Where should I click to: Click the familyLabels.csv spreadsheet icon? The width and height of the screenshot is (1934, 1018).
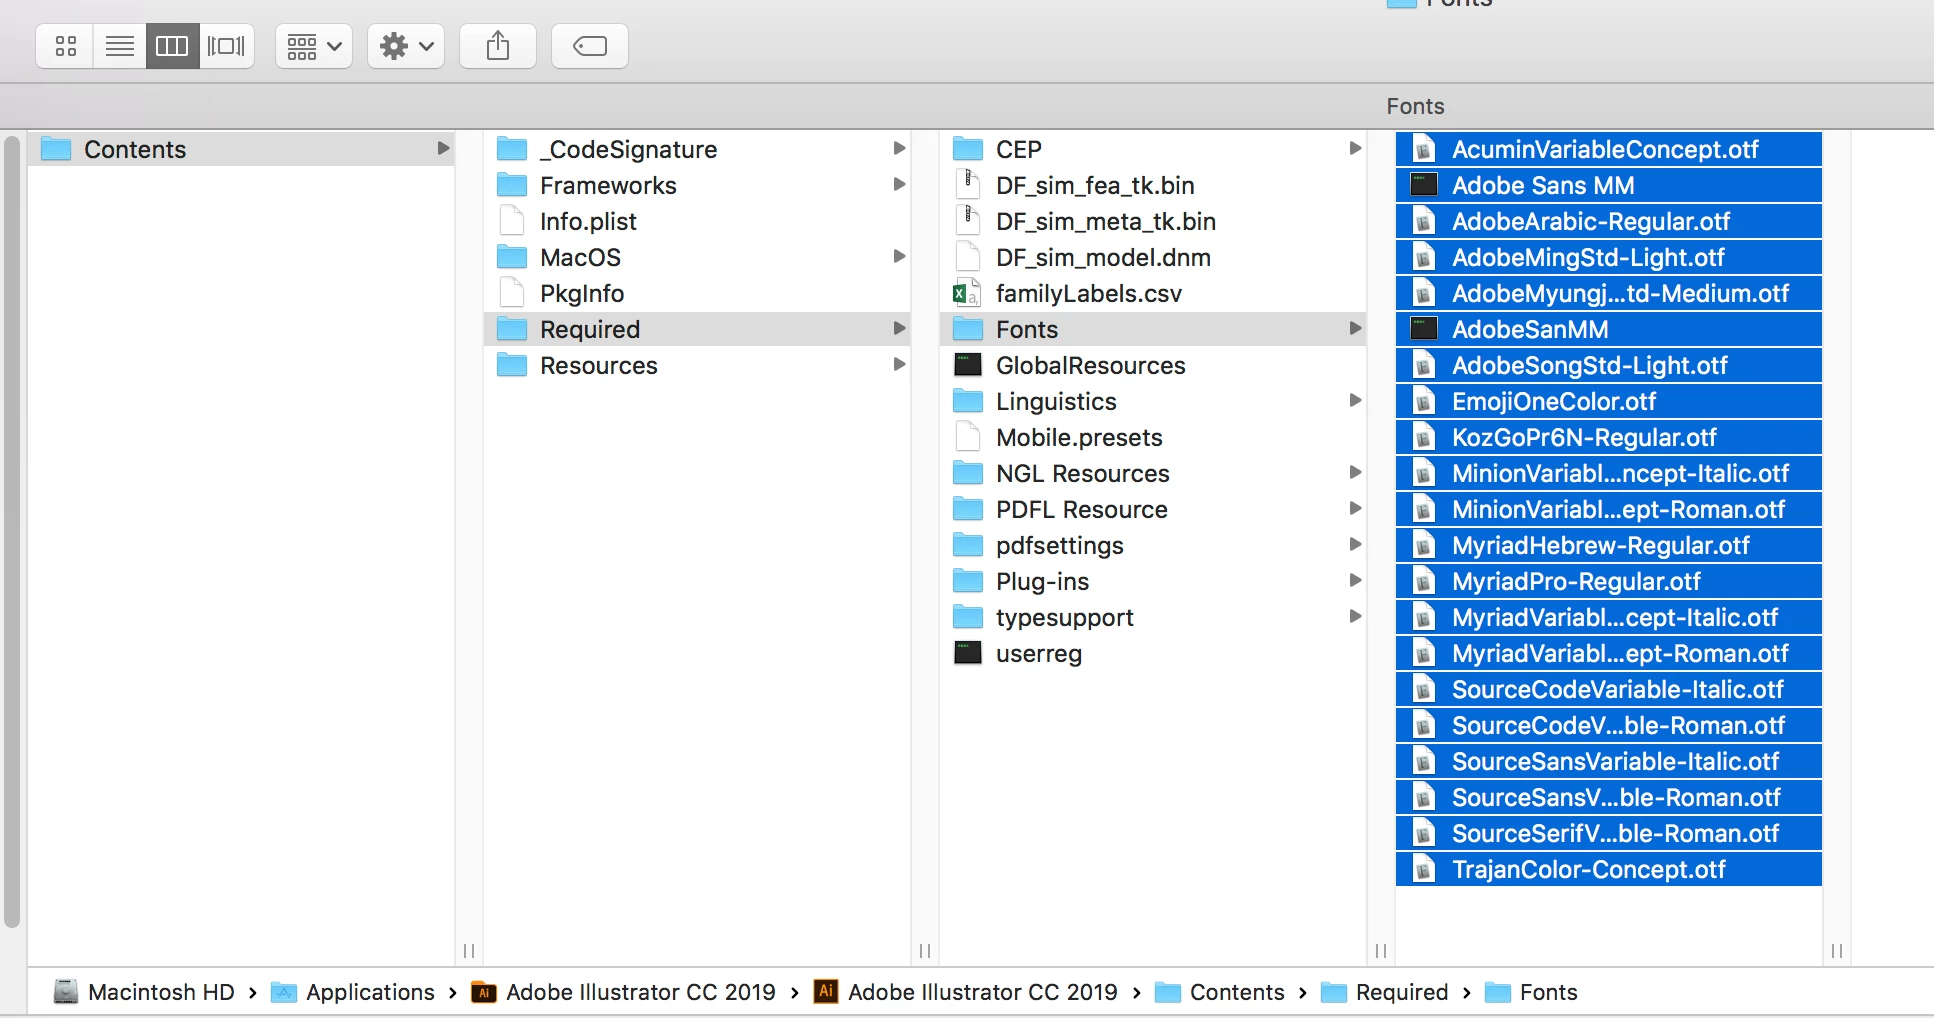click(x=966, y=293)
